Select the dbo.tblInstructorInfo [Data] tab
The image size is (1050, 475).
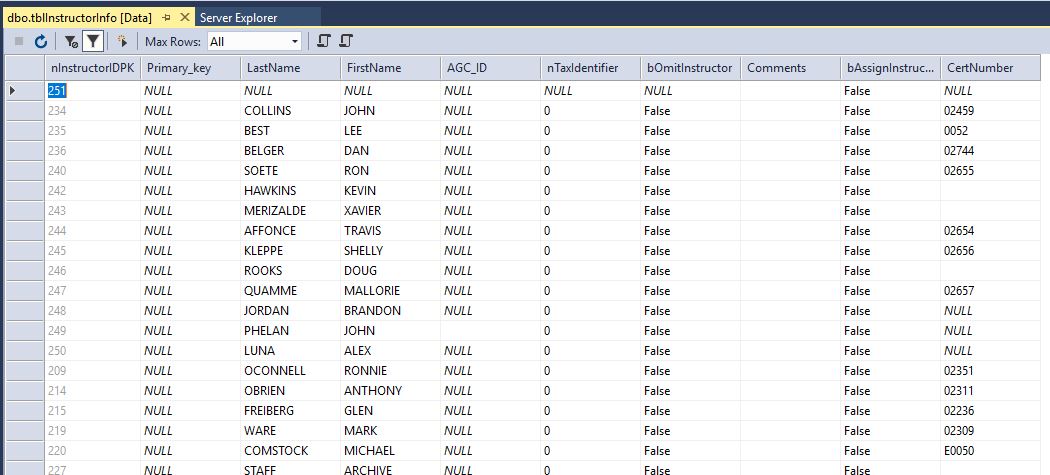79,17
